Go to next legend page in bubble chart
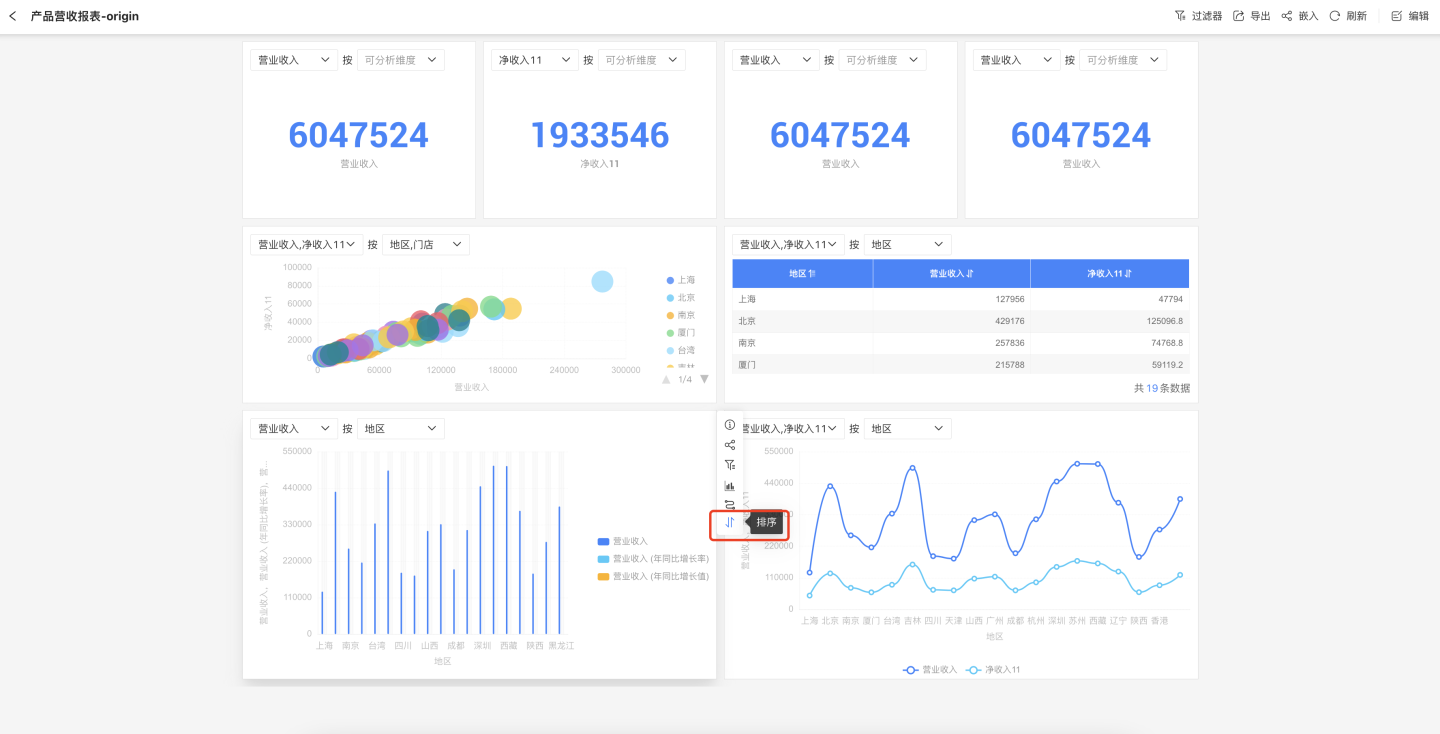The height and width of the screenshot is (734, 1440). coord(704,379)
